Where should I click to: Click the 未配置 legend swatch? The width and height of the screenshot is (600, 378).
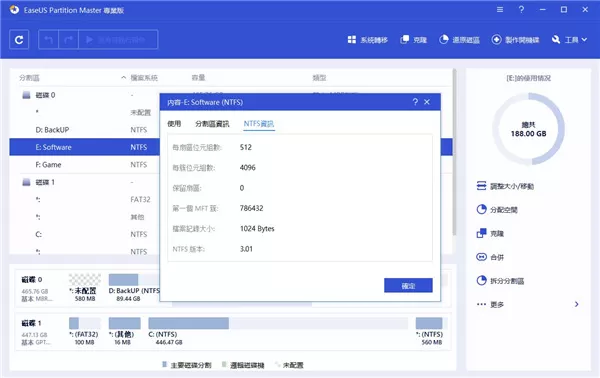pos(277,365)
